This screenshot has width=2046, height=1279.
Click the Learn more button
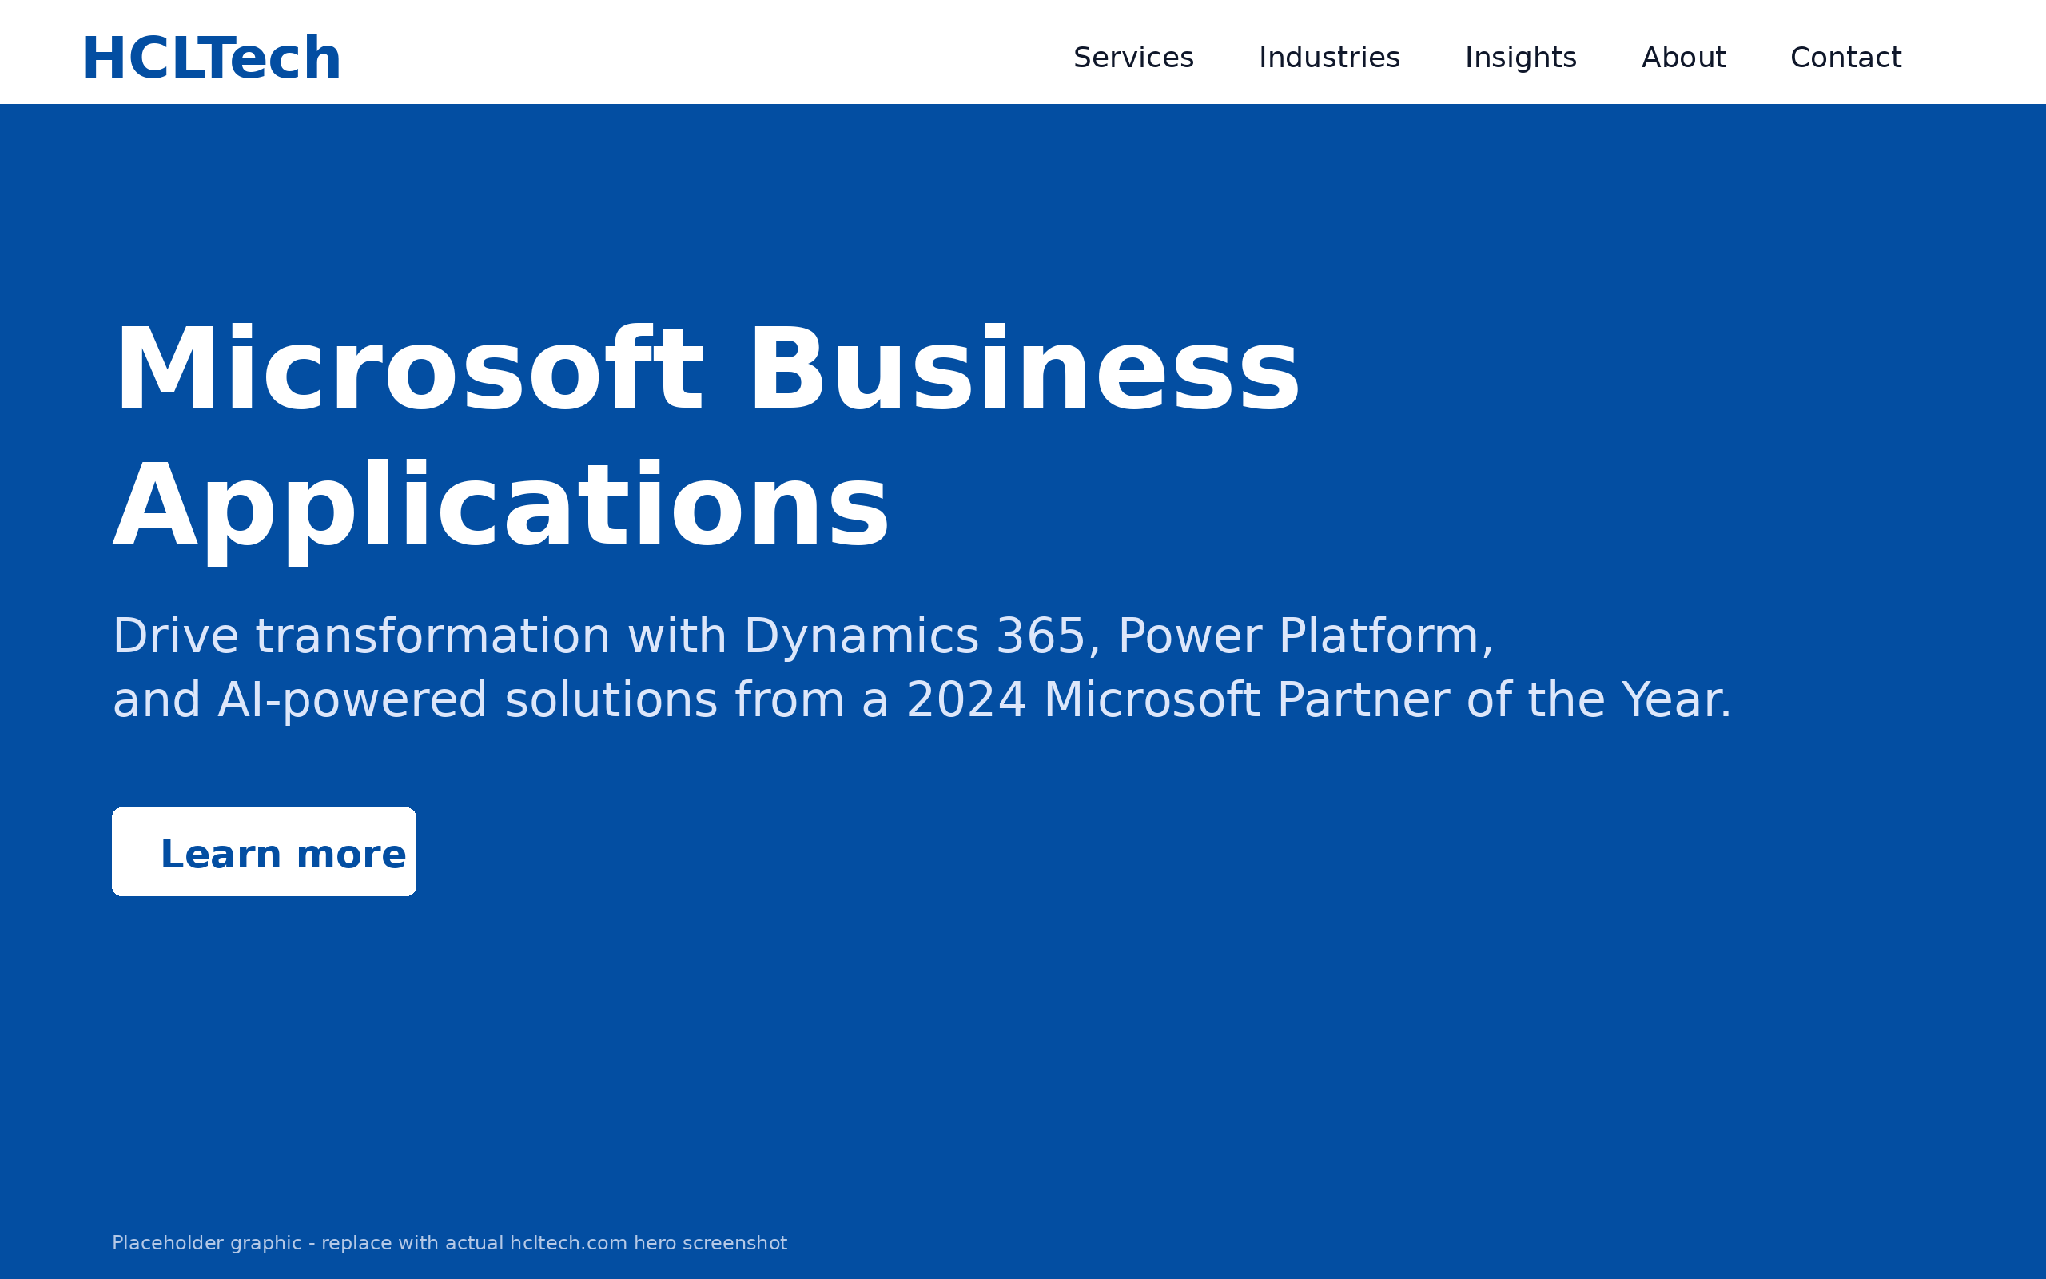click(x=264, y=852)
